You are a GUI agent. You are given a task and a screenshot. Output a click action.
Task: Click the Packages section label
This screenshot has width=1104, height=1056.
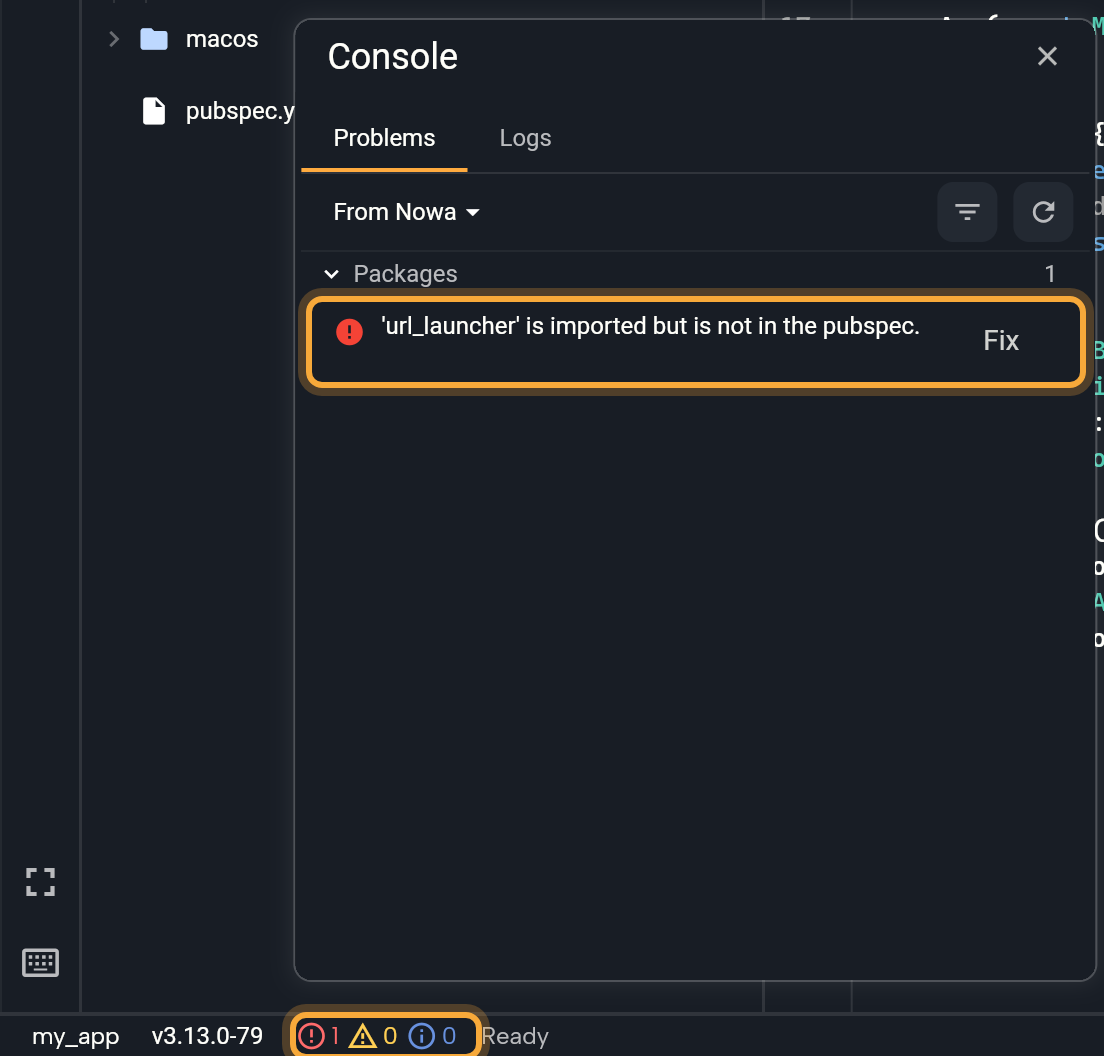tap(406, 274)
